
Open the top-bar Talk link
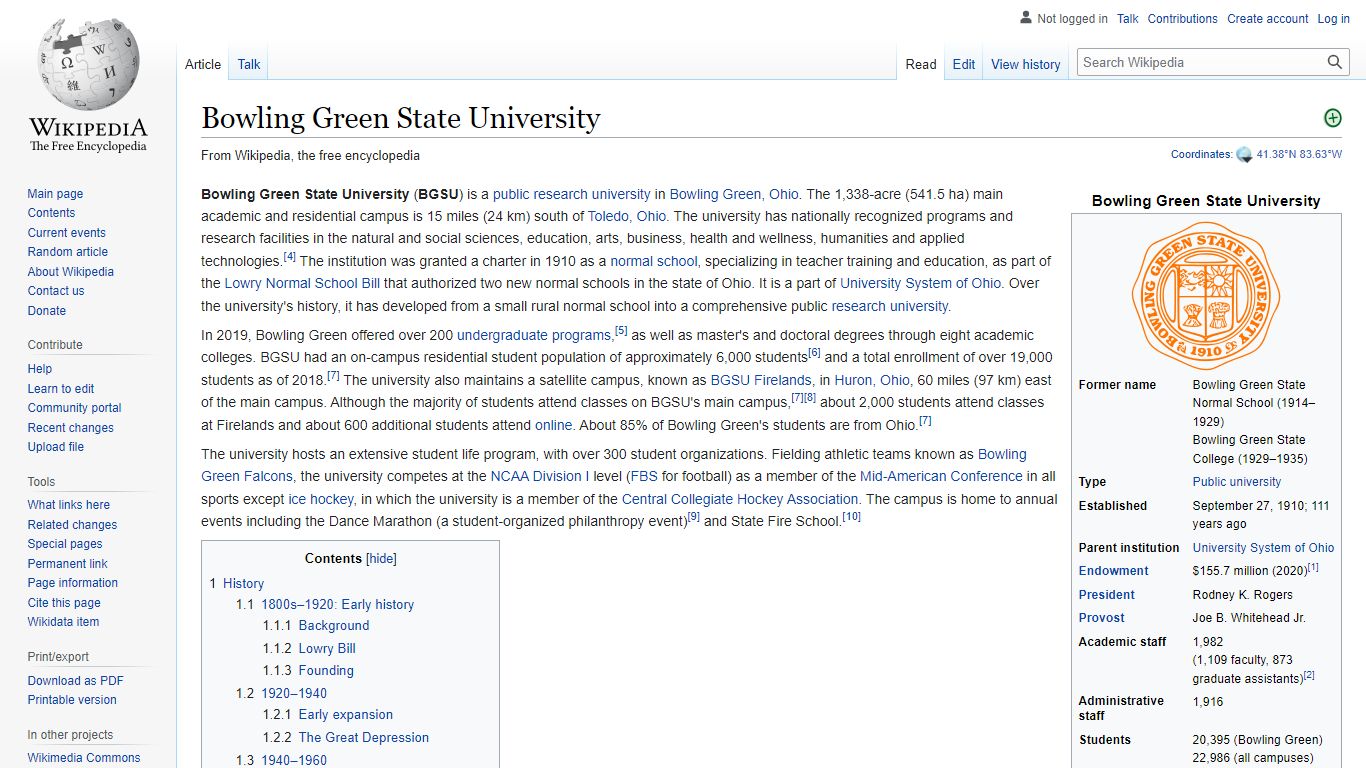click(x=1128, y=19)
